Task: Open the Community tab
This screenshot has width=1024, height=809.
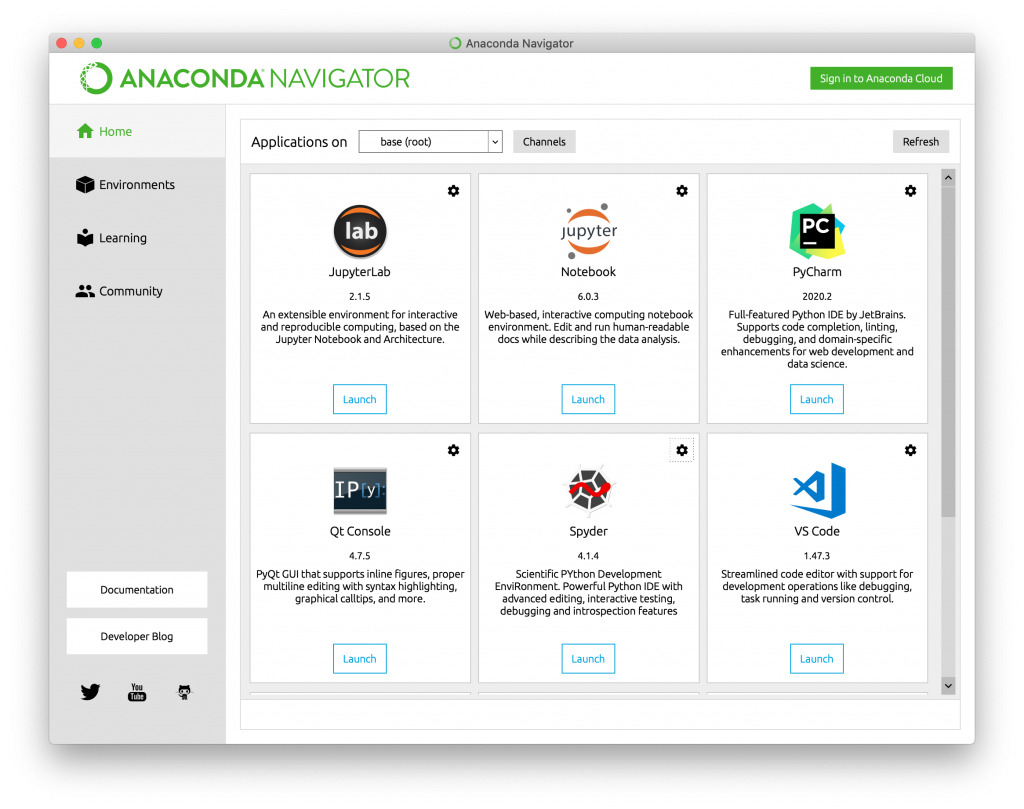Action: 137,291
